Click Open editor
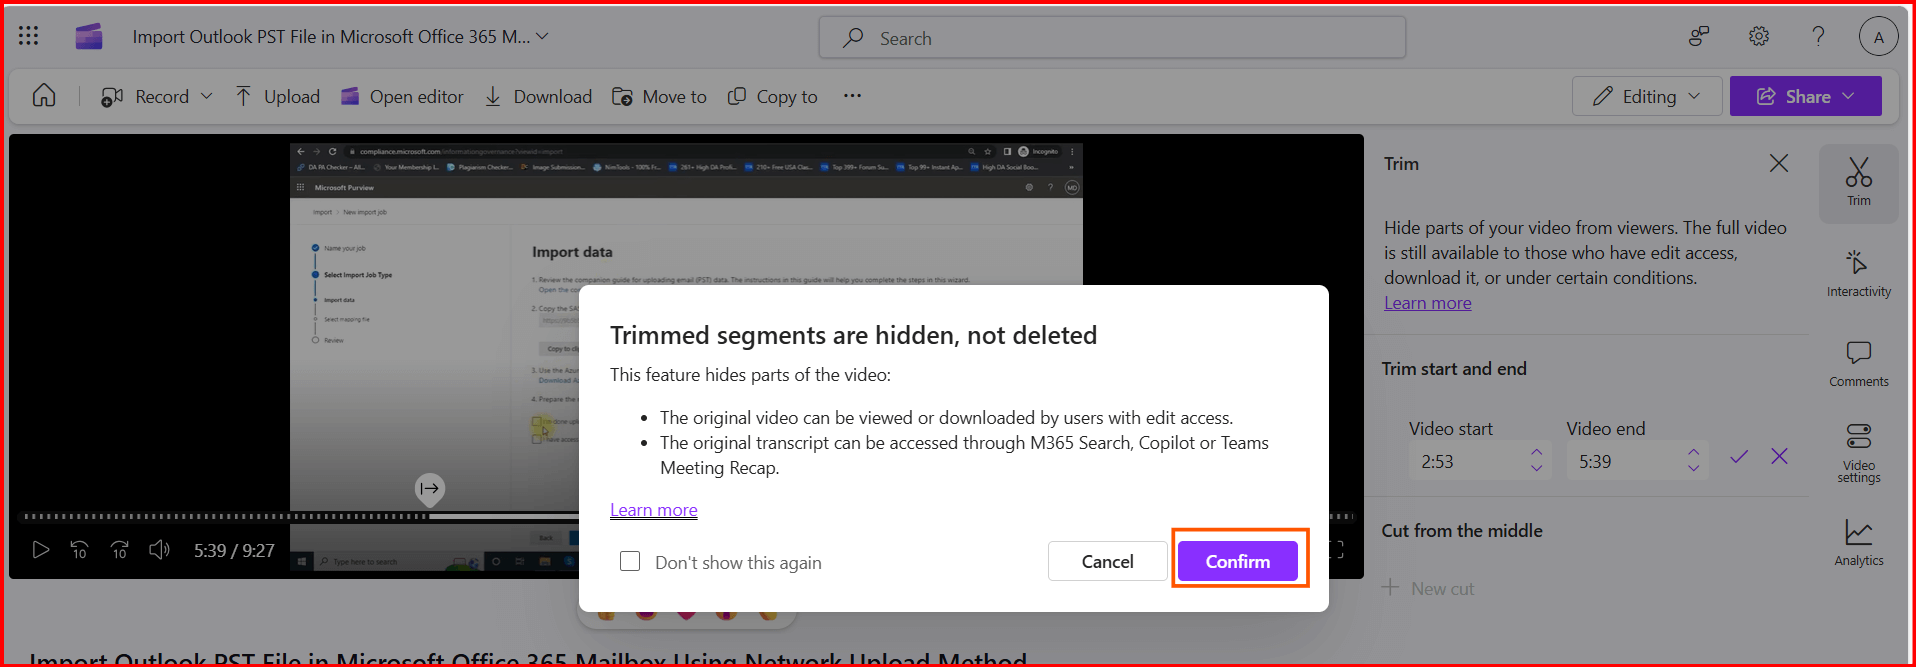 (x=402, y=97)
